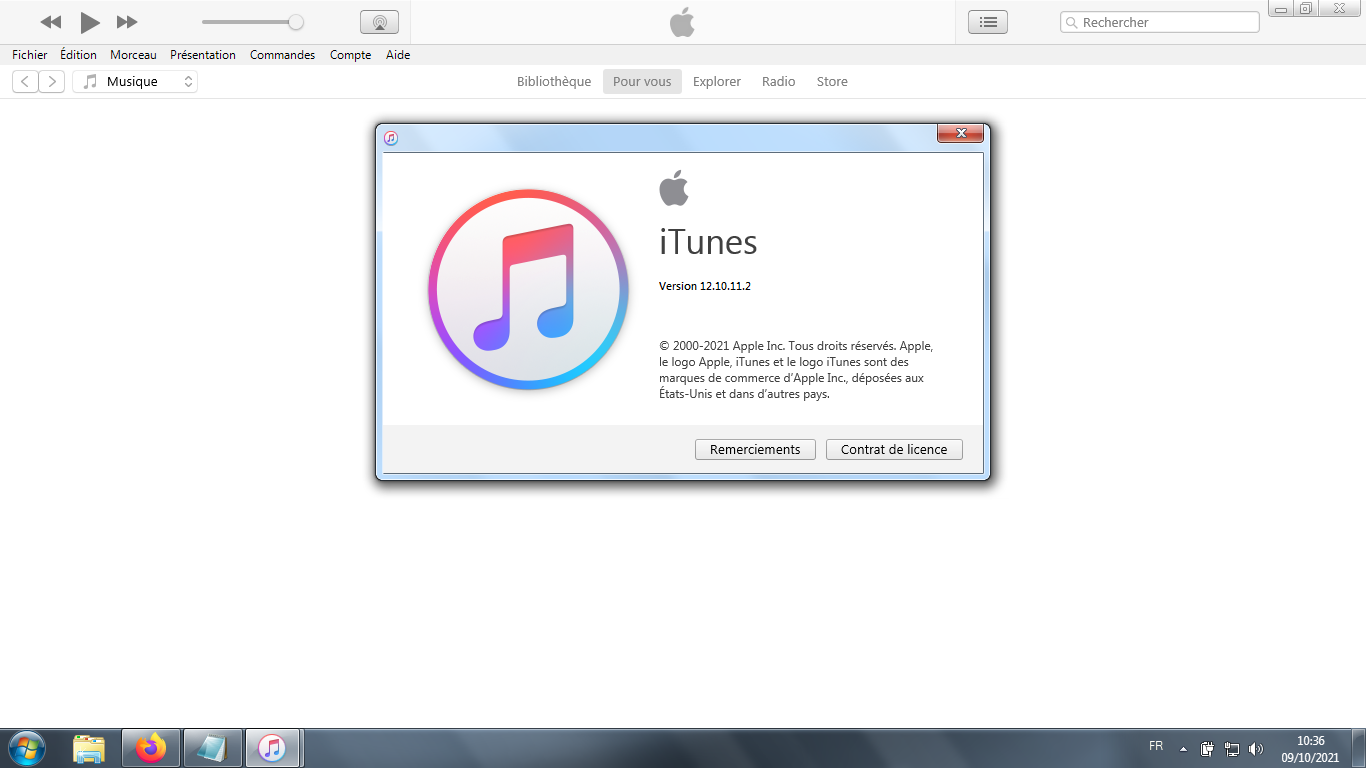Image resolution: width=1366 pixels, height=768 pixels.
Task: Click the large iTunes music note logo
Action: click(528, 290)
